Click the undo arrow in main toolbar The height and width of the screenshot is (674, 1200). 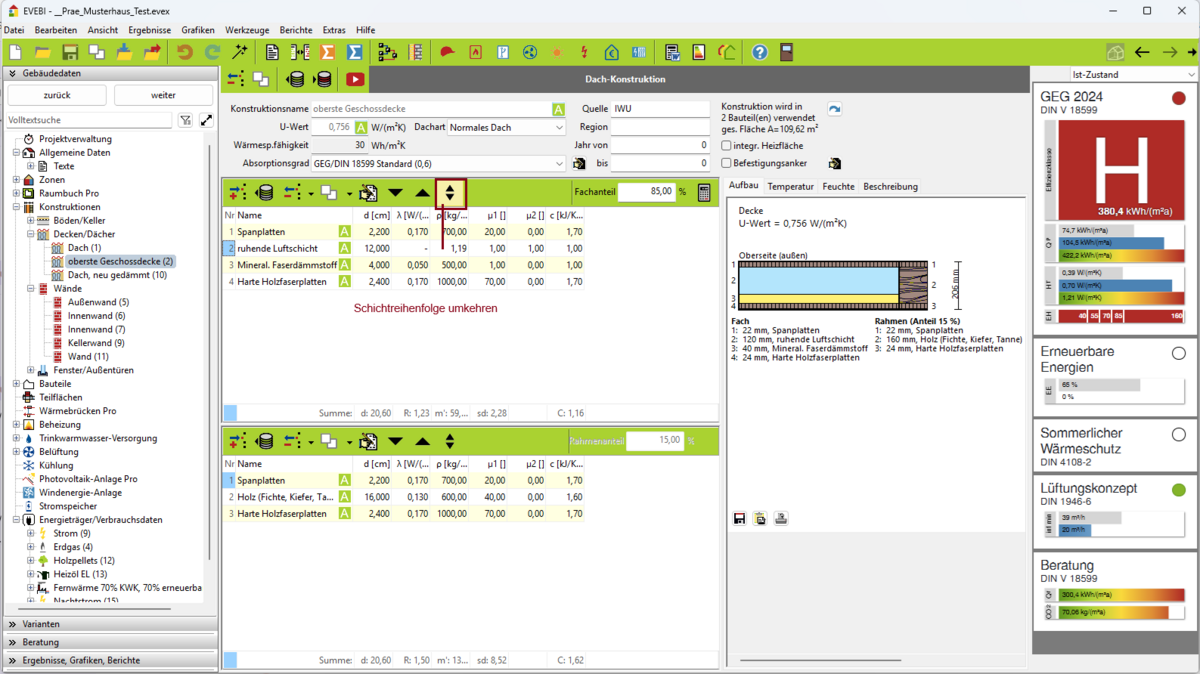[x=184, y=52]
